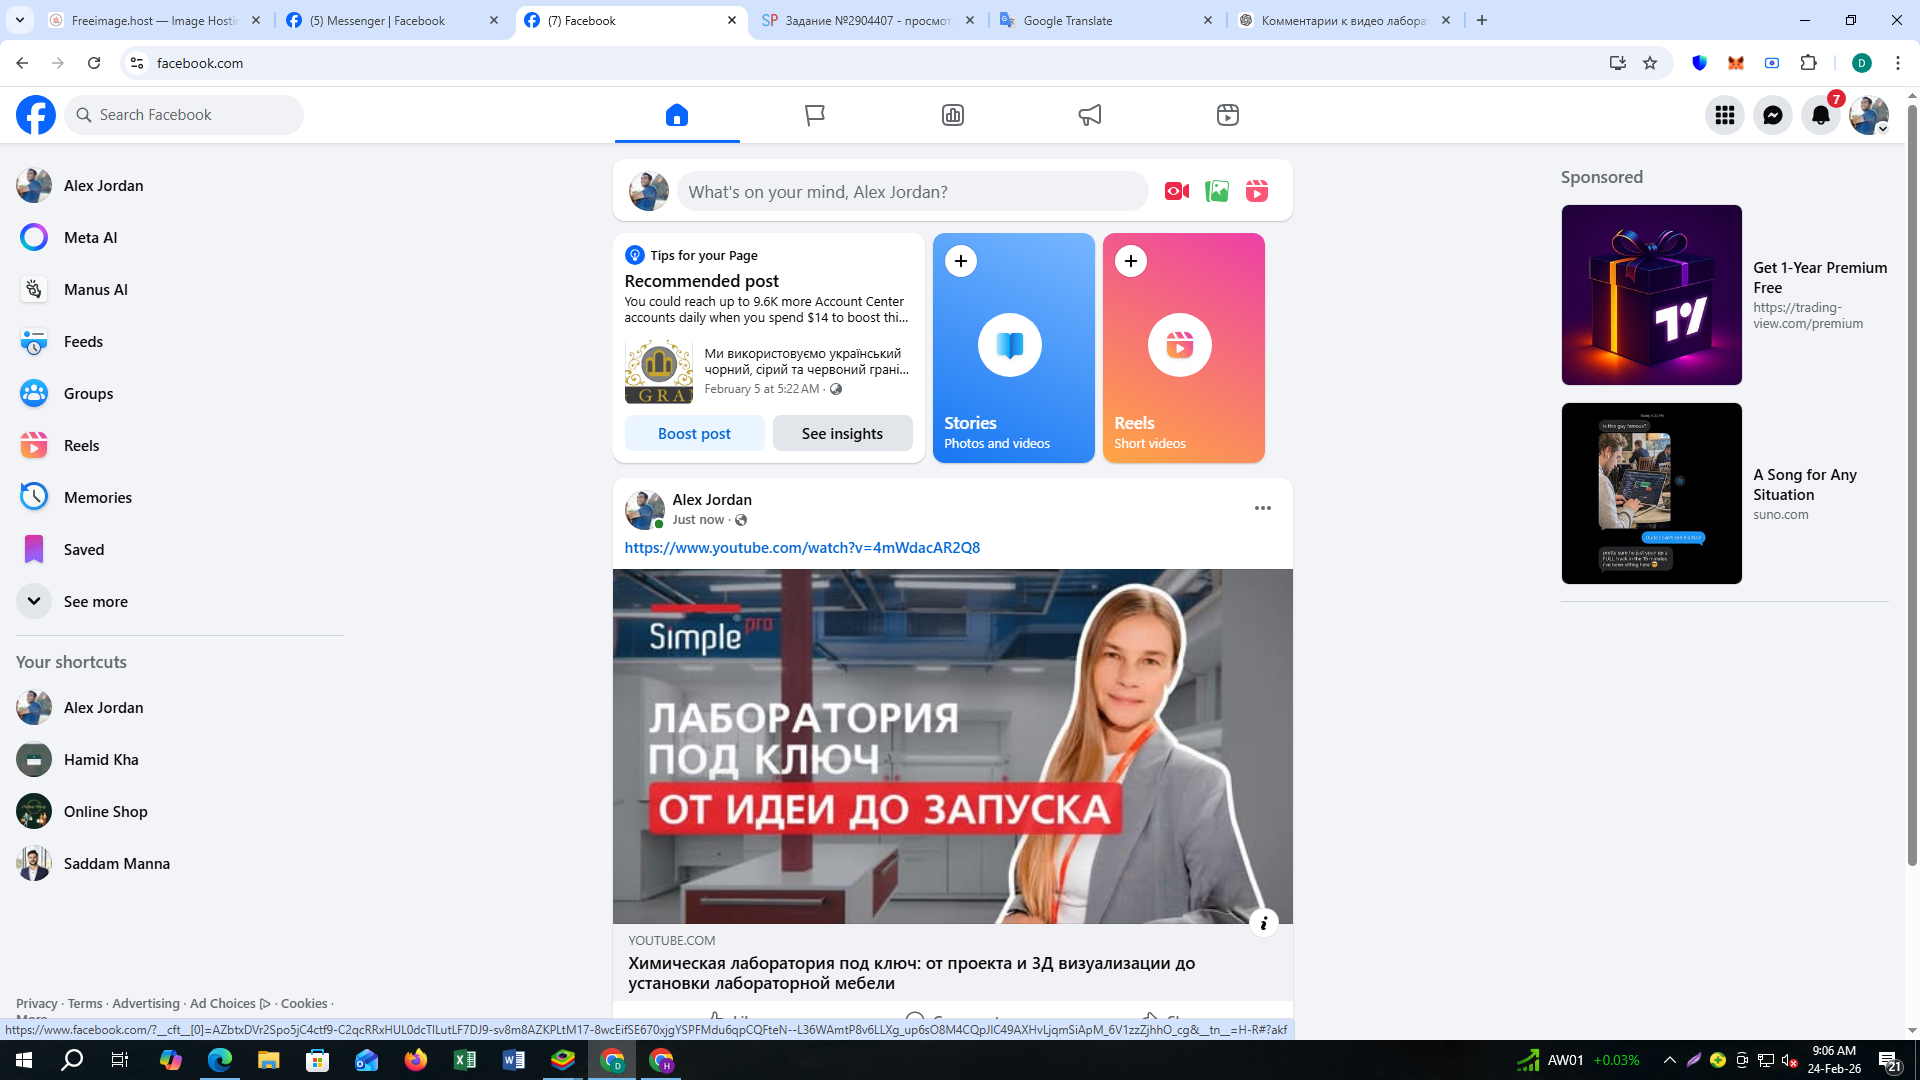Click the Boost post button
Screen dimensions: 1920x1080
point(694,433)
